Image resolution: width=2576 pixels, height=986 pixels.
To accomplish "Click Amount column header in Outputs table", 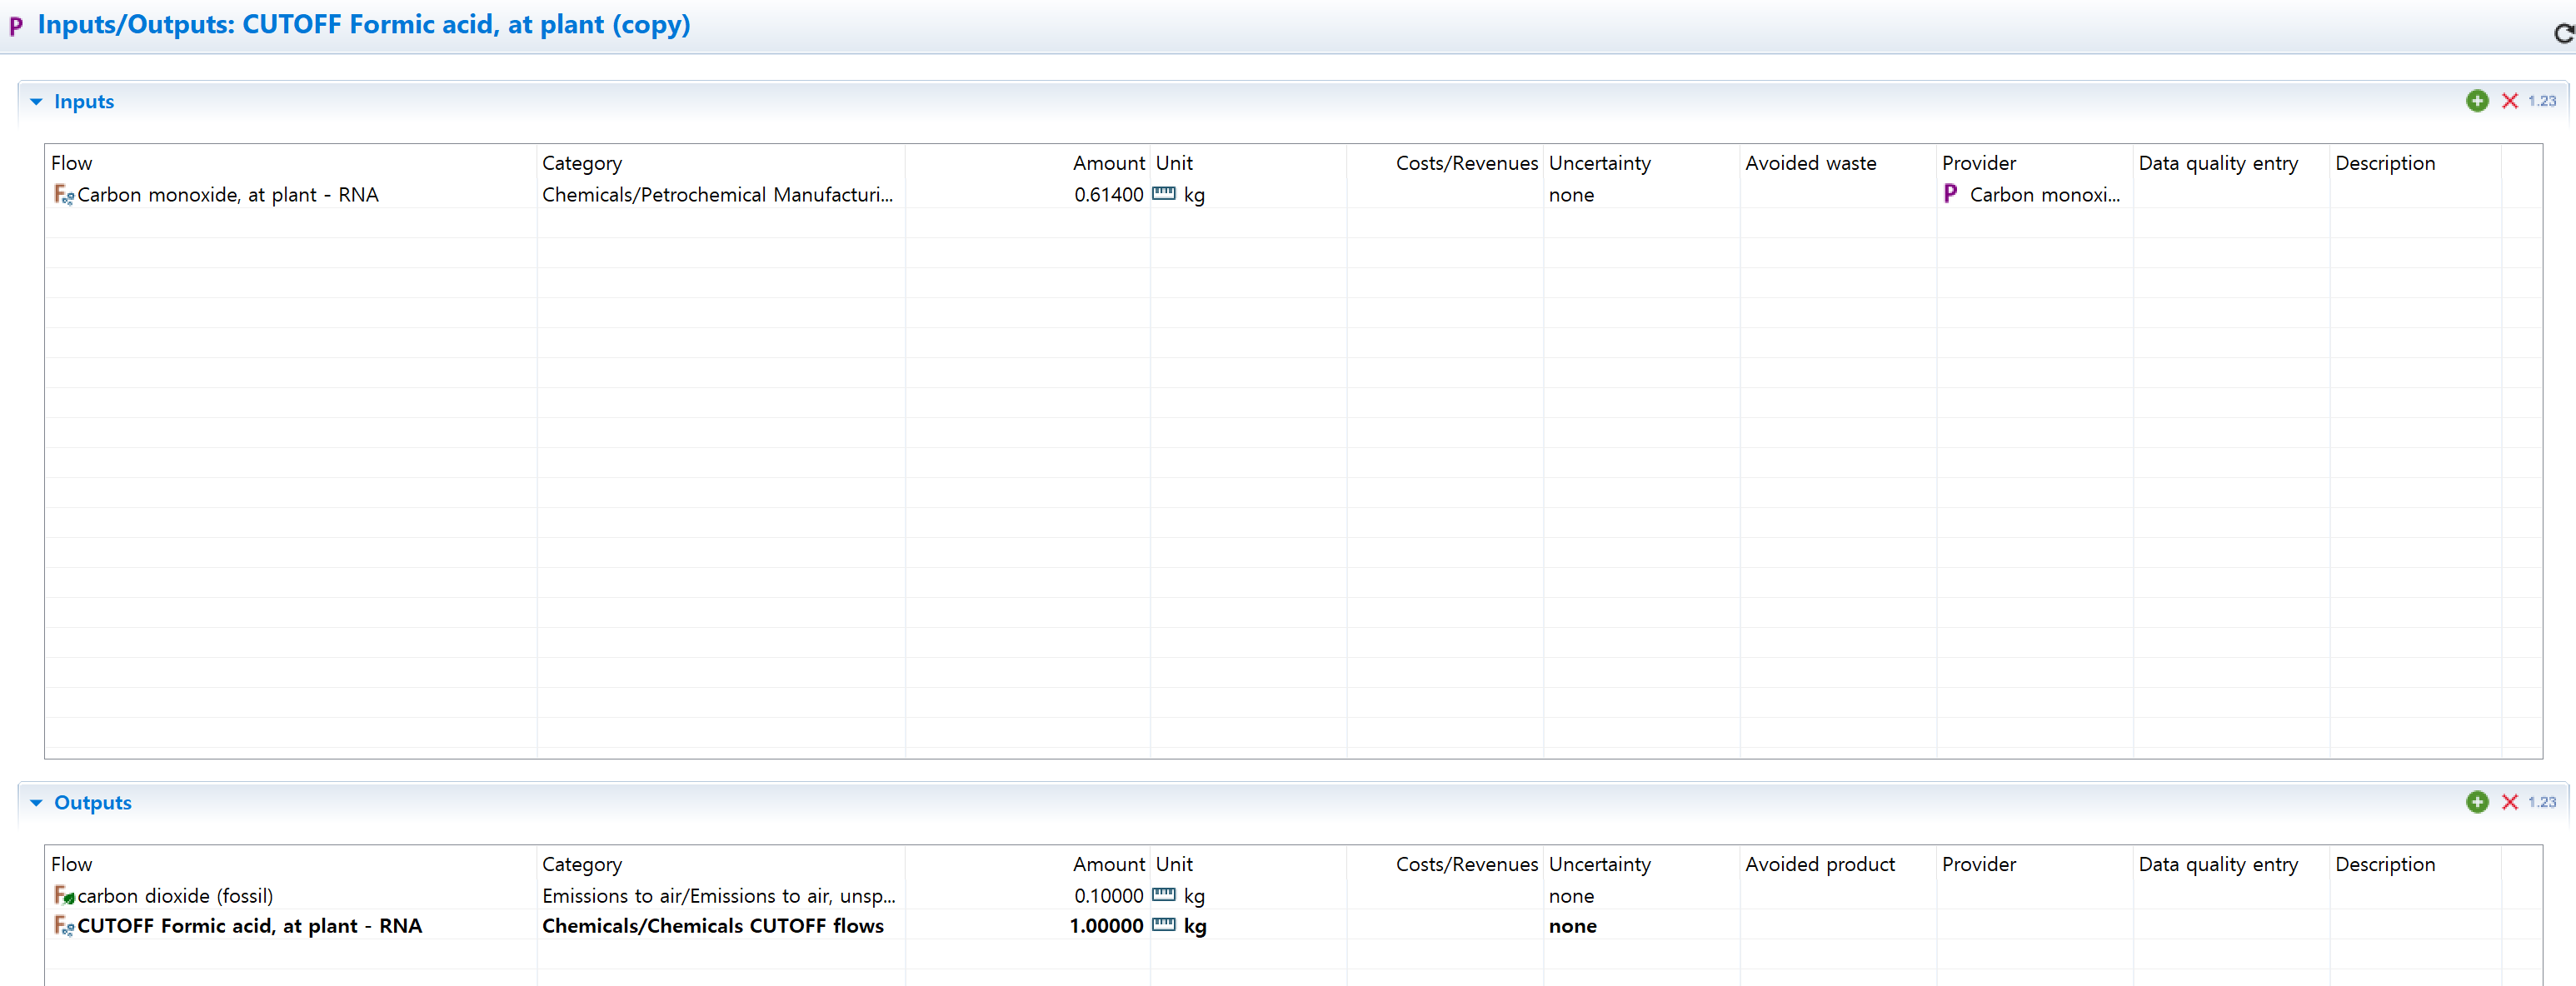I will tap(1108, 864).
